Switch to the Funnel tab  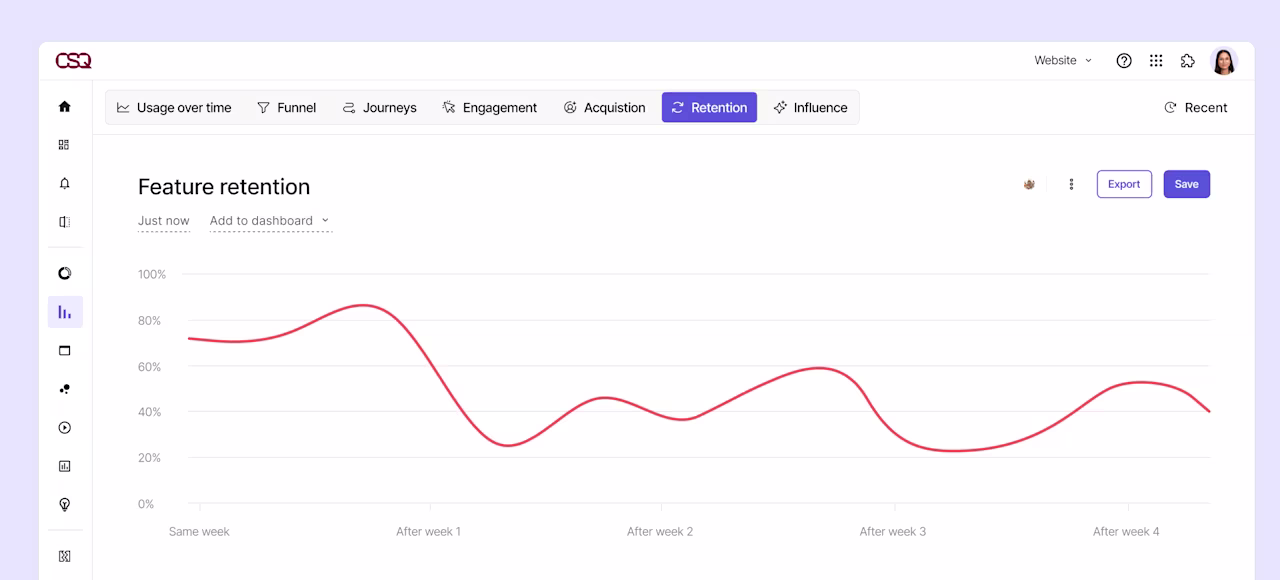pos(287,108)
